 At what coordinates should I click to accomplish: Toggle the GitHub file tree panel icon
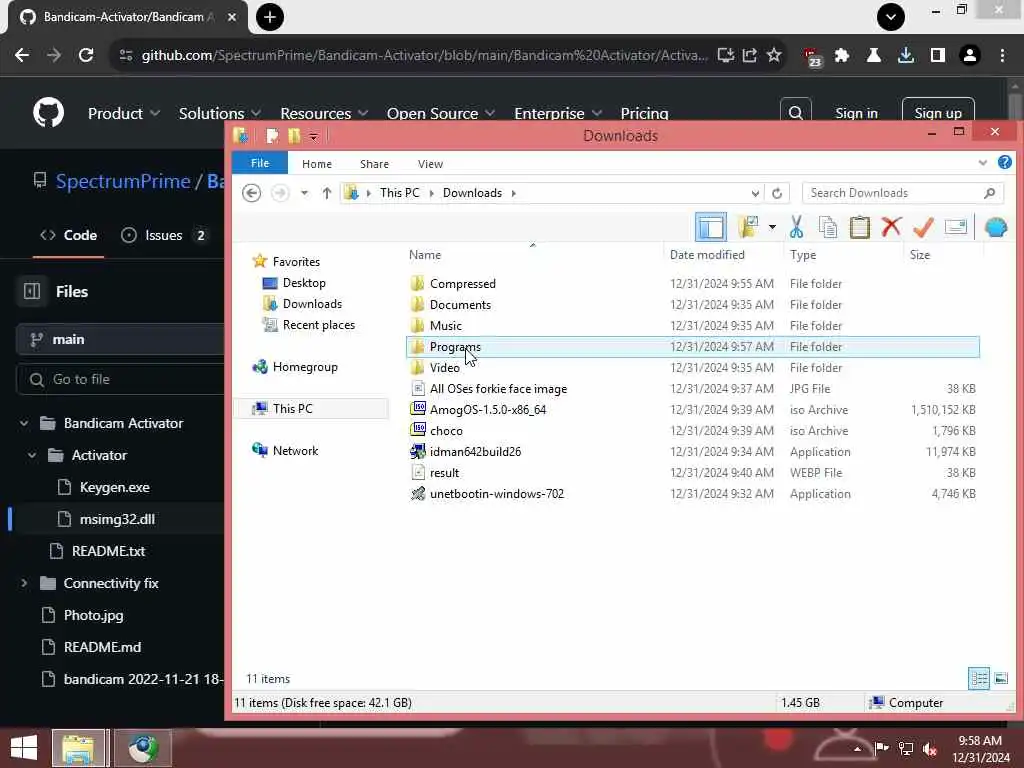coord(31,291)
